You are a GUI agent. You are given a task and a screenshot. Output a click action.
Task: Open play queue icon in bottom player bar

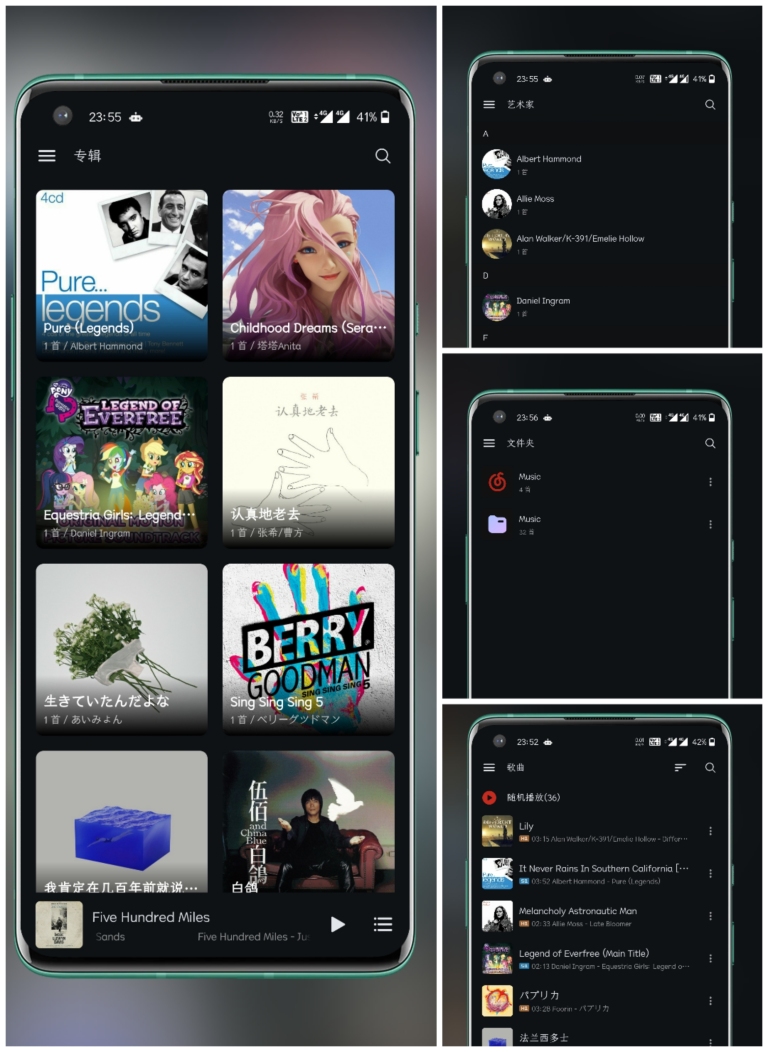click(x=382, y=924)
